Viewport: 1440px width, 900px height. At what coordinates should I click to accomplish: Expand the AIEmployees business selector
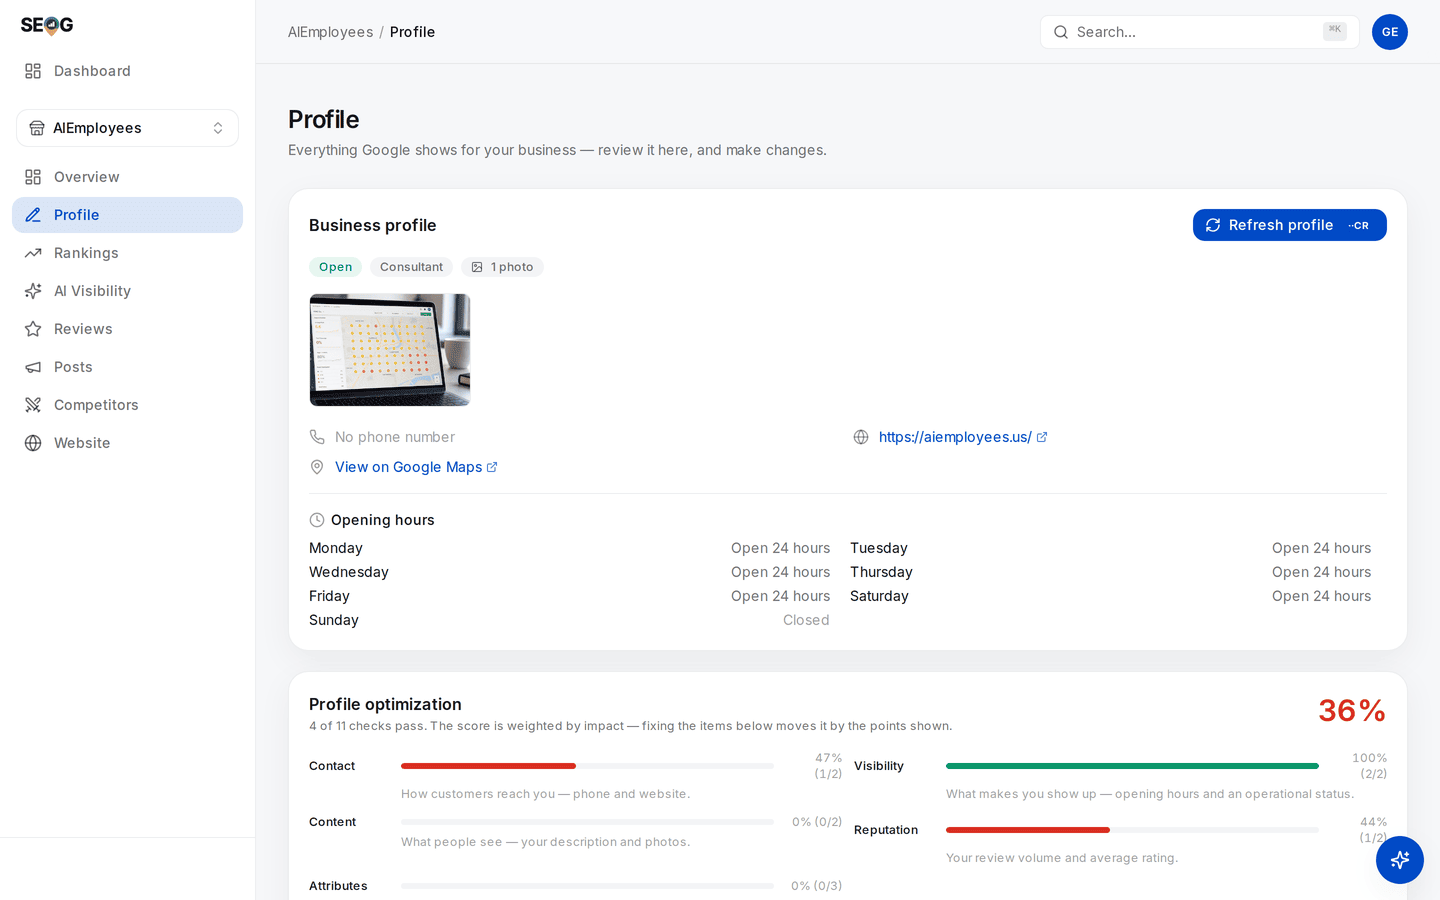pos(127,128)
